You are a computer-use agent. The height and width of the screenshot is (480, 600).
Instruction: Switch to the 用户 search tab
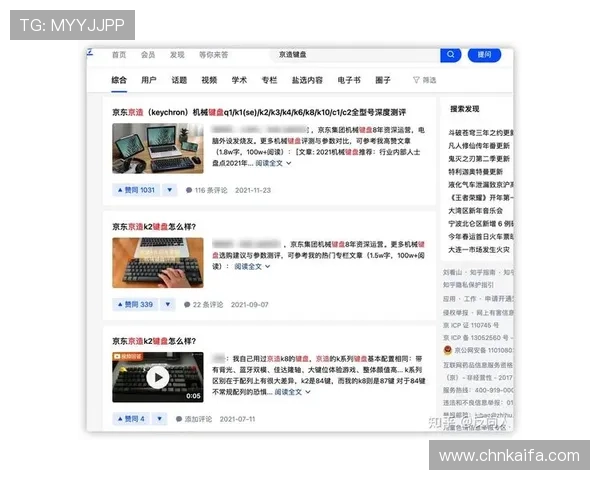tap(149, 80)
